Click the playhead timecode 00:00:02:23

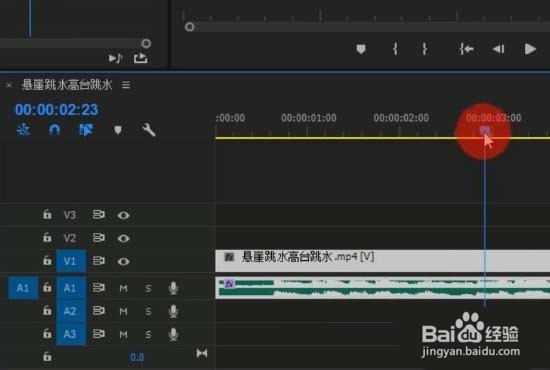(x=56, y=110)
